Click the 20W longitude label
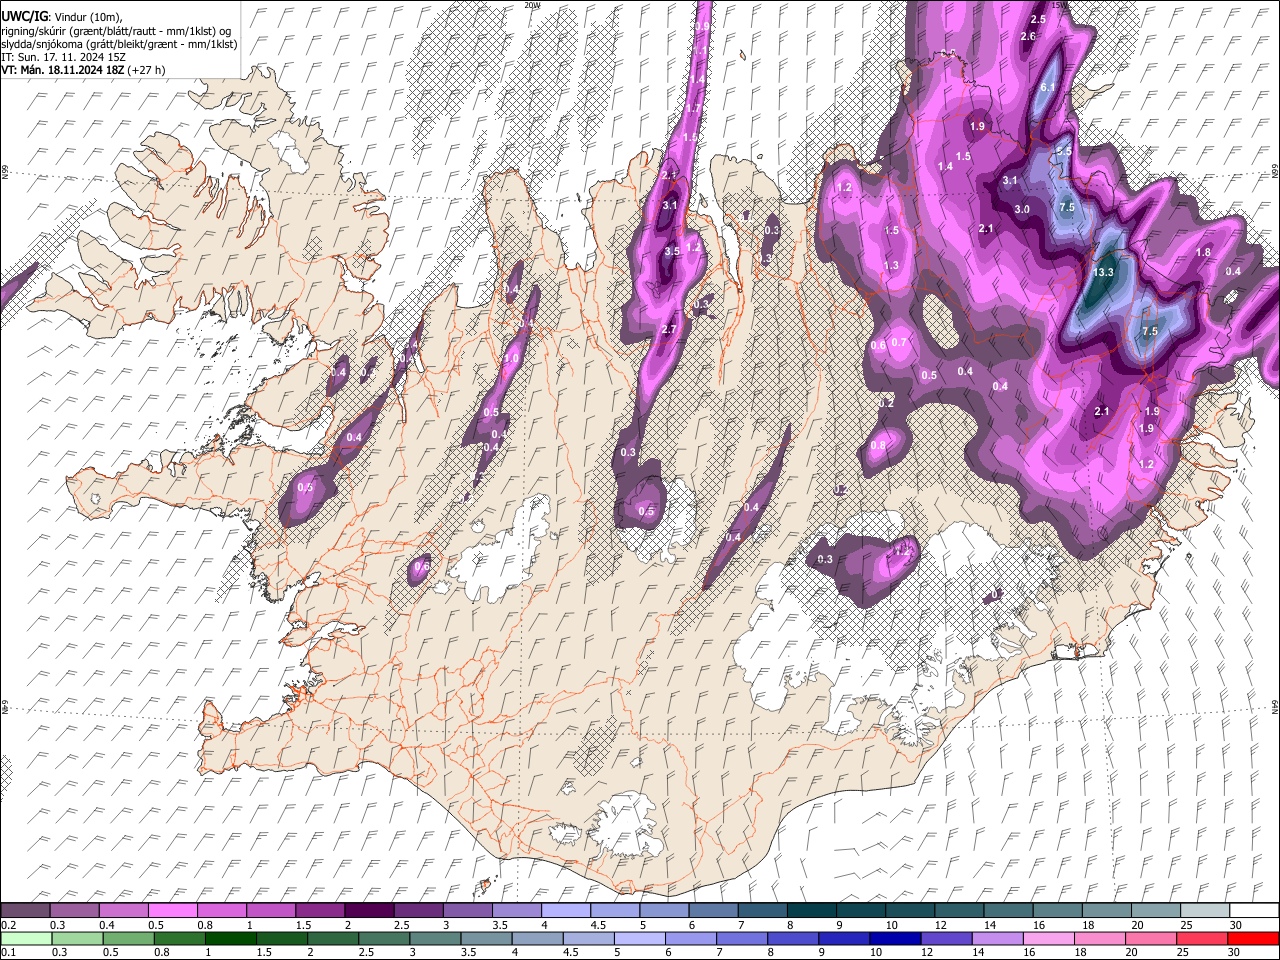This screenshot has height=960, width=1280. click(x=531, y=5)
